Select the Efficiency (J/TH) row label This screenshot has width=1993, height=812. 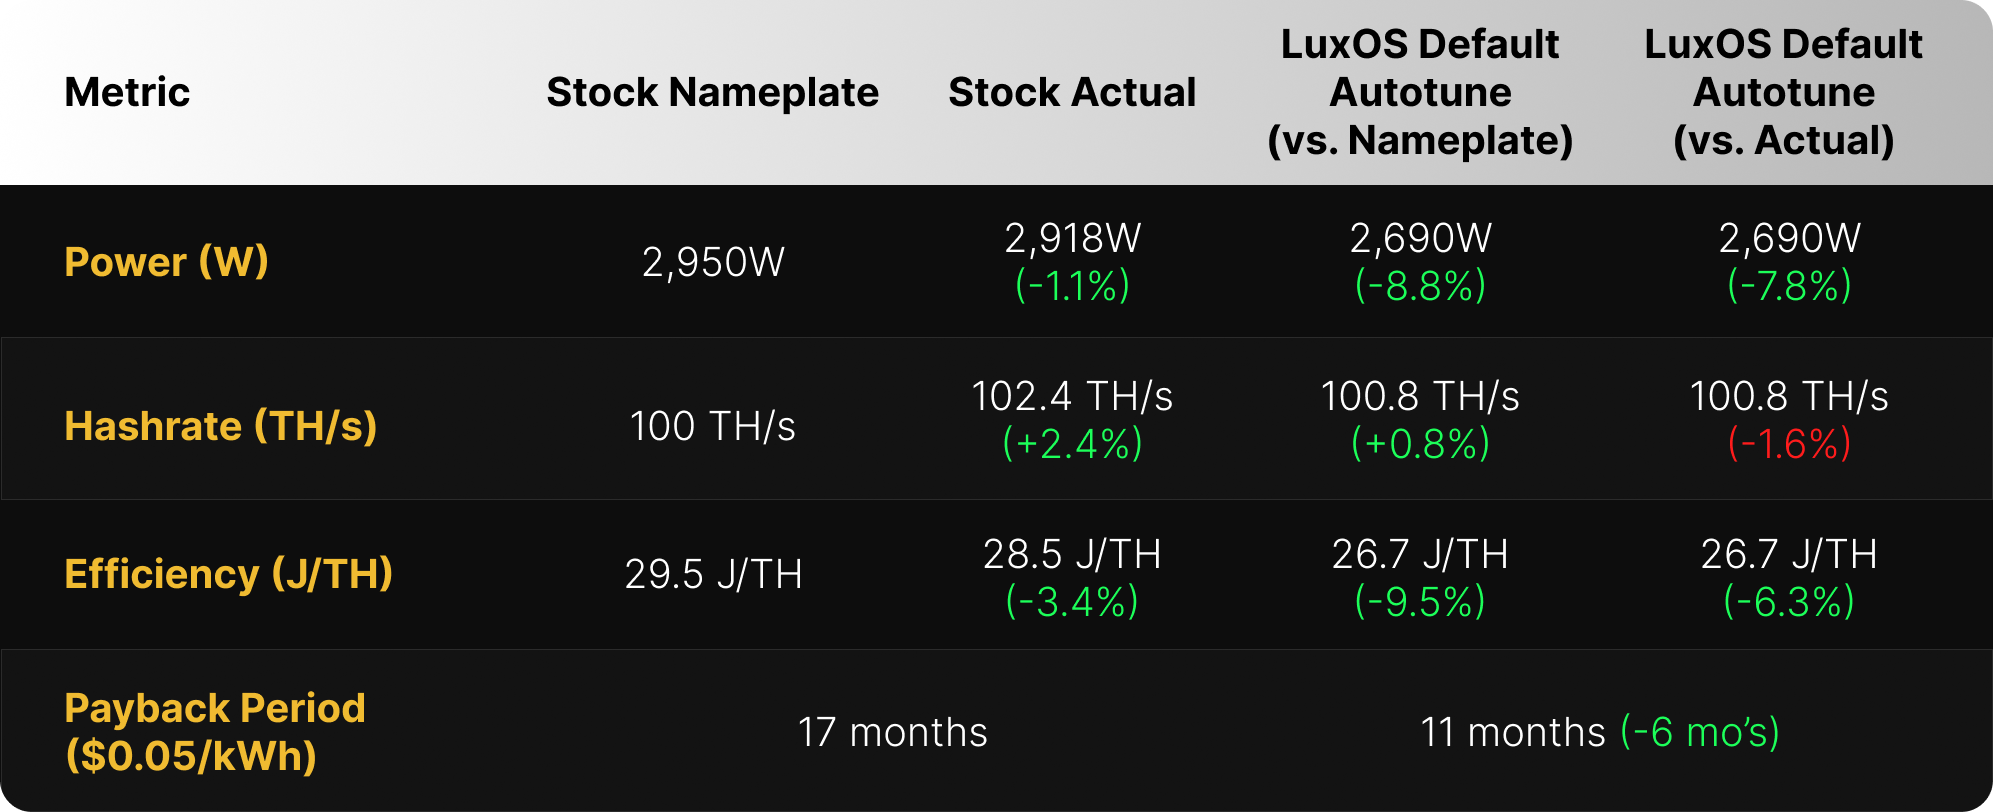pos(228,574)
